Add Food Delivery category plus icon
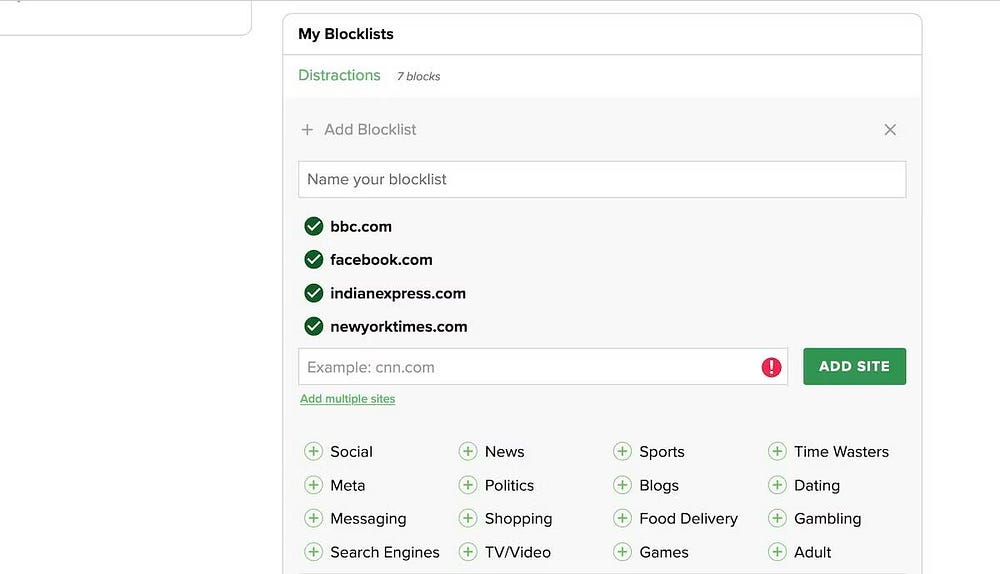The width and height of the screenshot is (1000, 574). point(622,519)
